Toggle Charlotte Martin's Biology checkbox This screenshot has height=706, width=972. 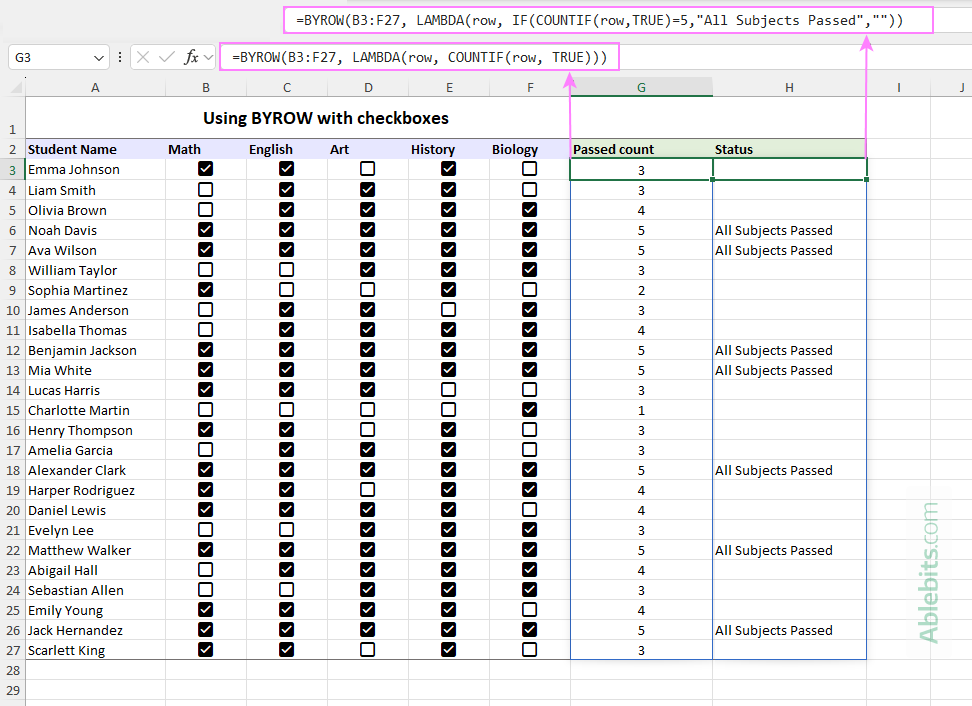pyautogui.click(x=530, y=410)
